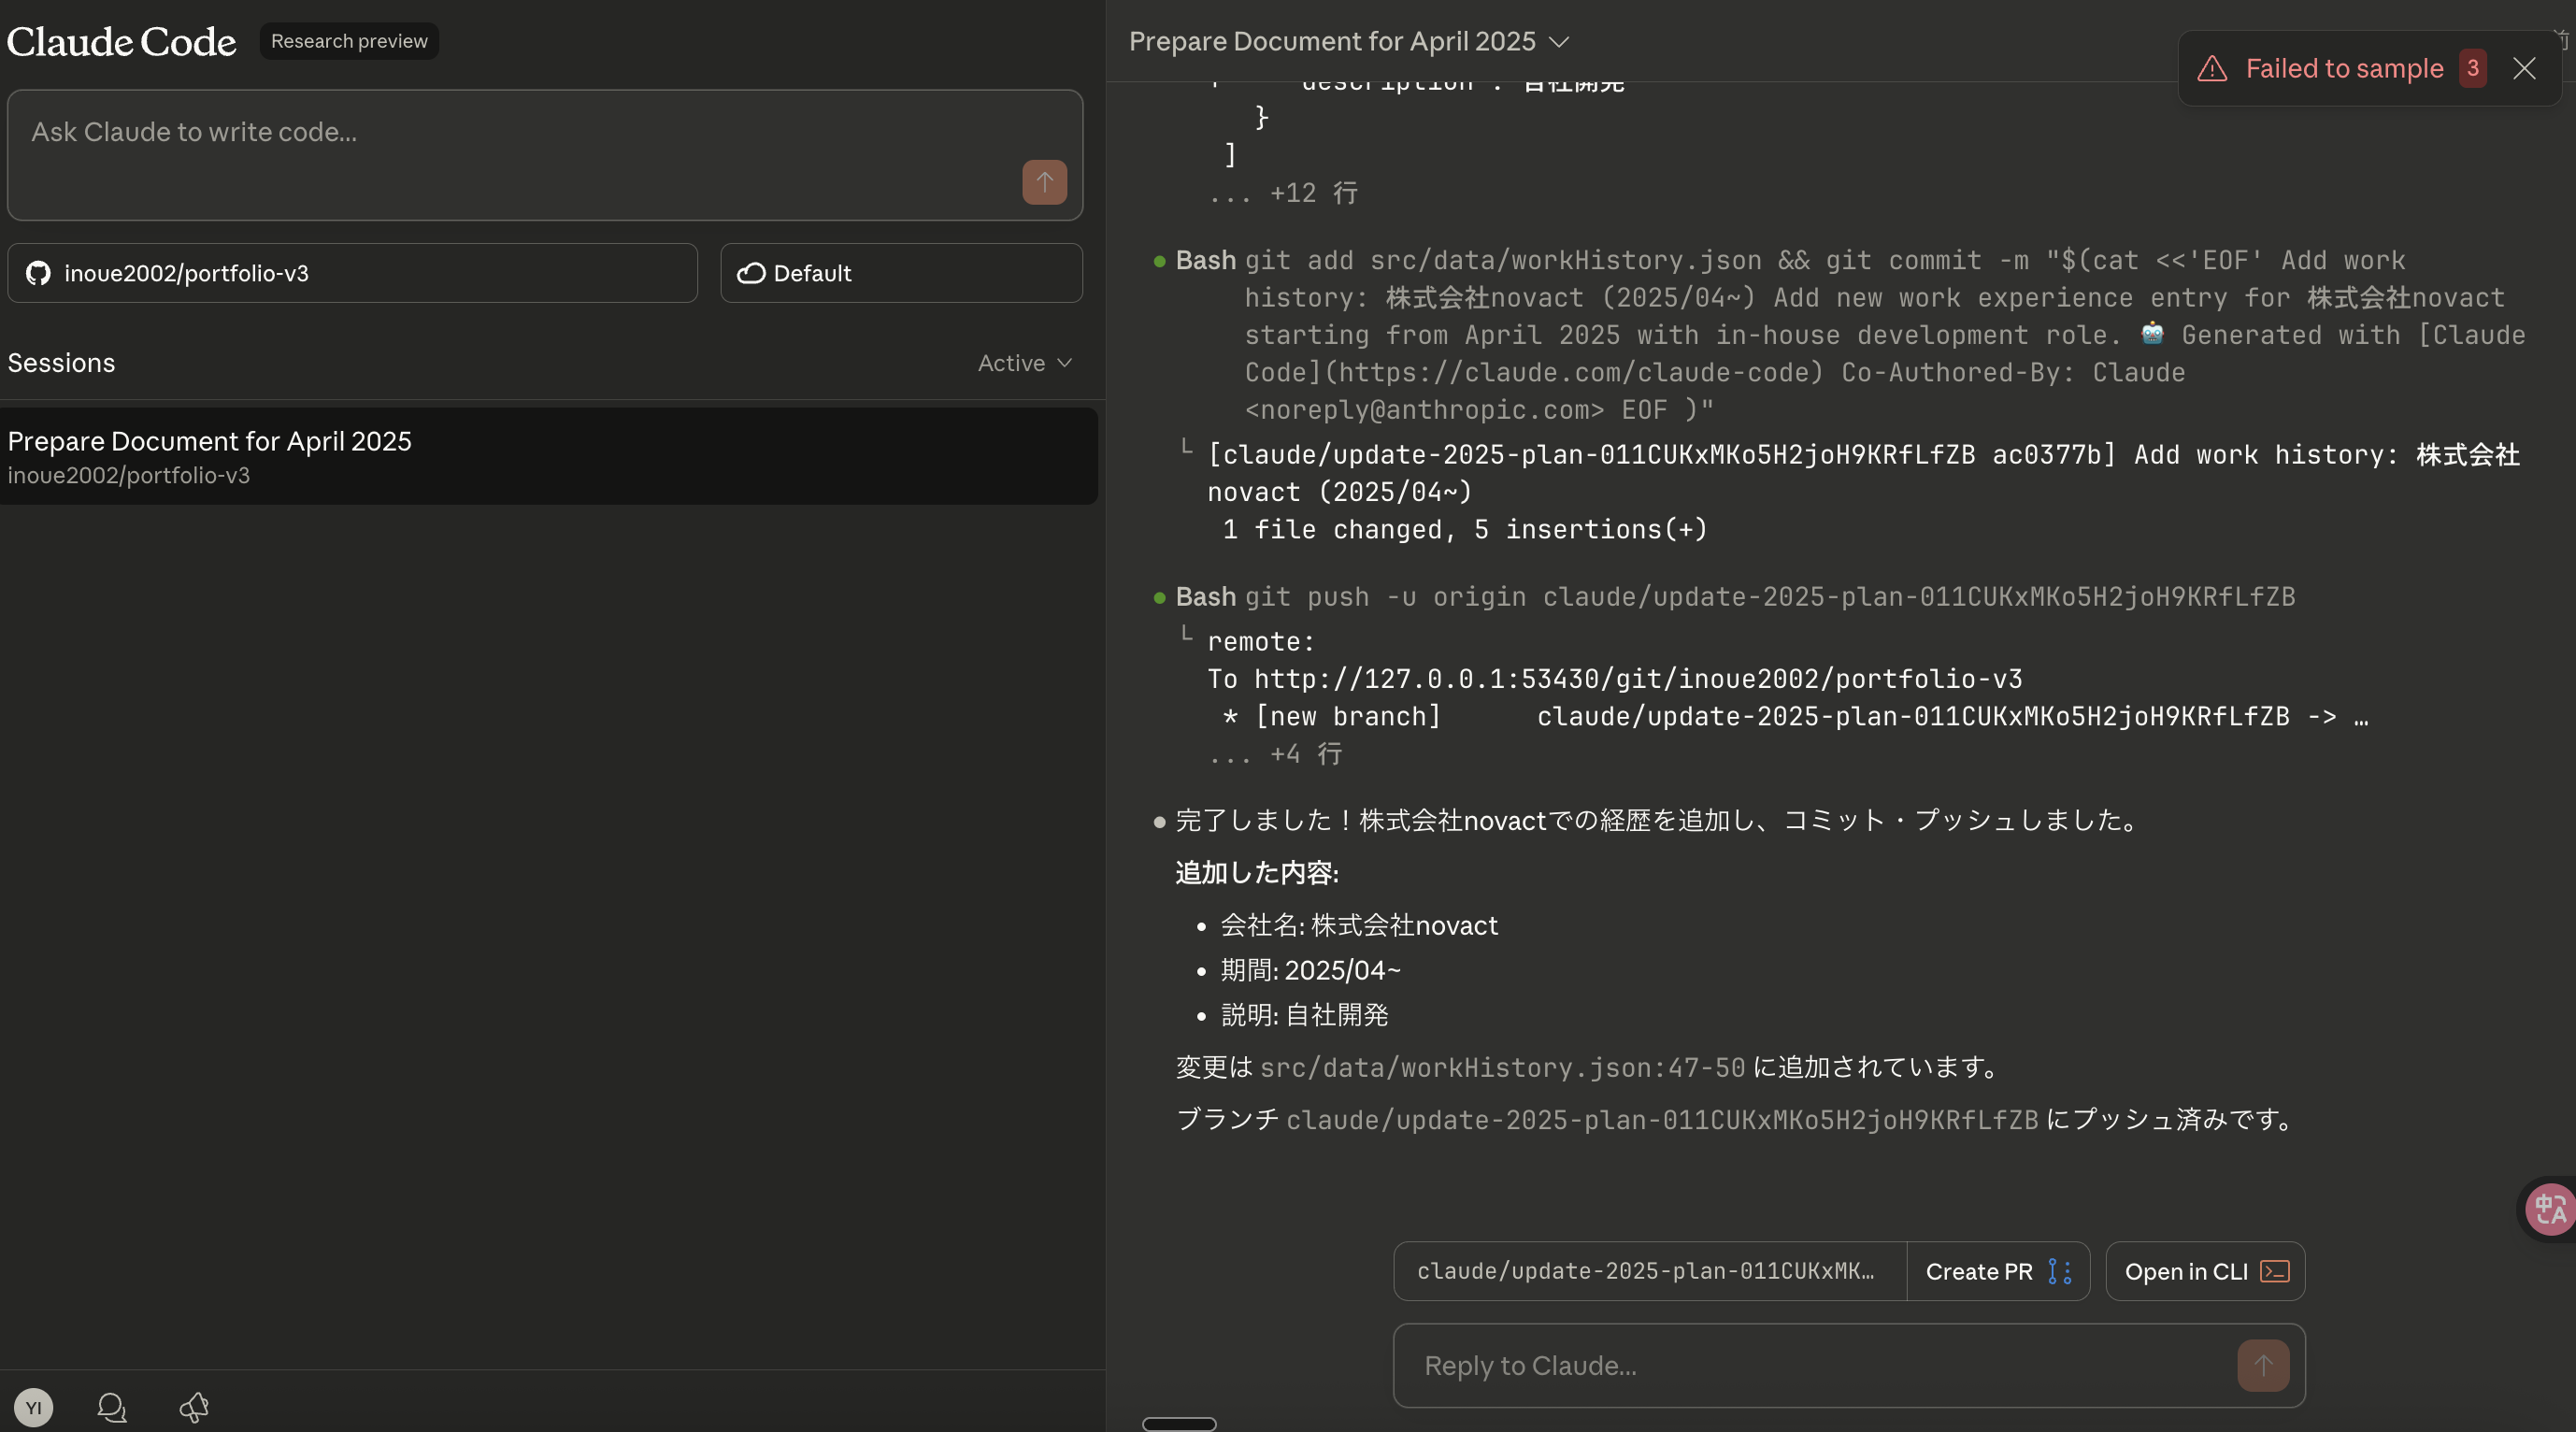This screenshot has width=2576, height=1432.
Task: Dismiss the Failed to sample notification
Action: 2524,68
